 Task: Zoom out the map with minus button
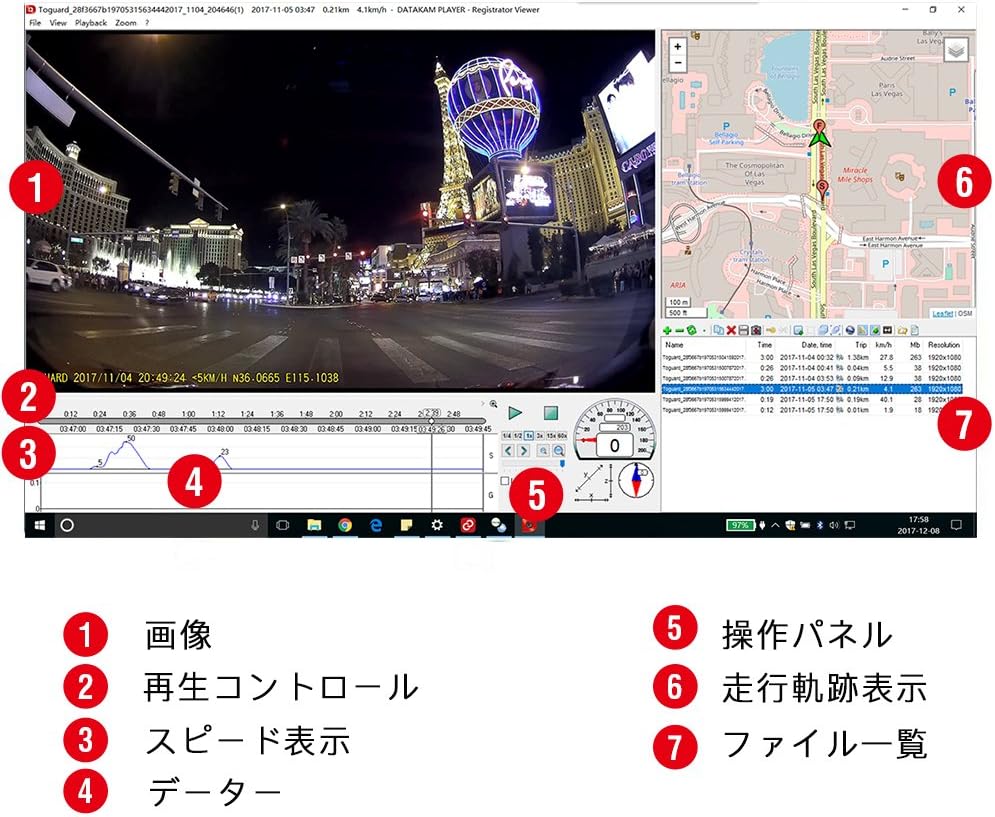pos(678,62)
